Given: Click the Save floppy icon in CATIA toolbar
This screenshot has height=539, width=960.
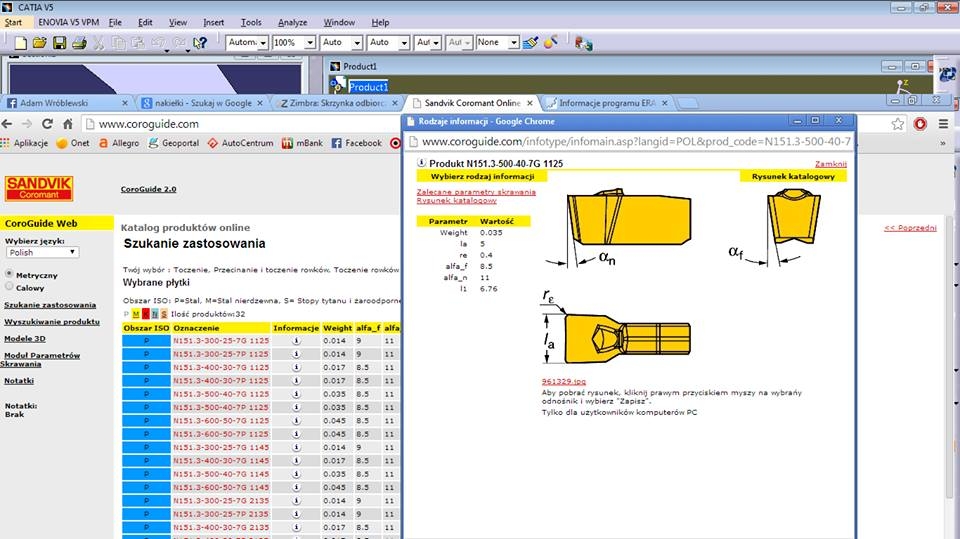Looking at the screenshot, I should [x=59, y=43].
